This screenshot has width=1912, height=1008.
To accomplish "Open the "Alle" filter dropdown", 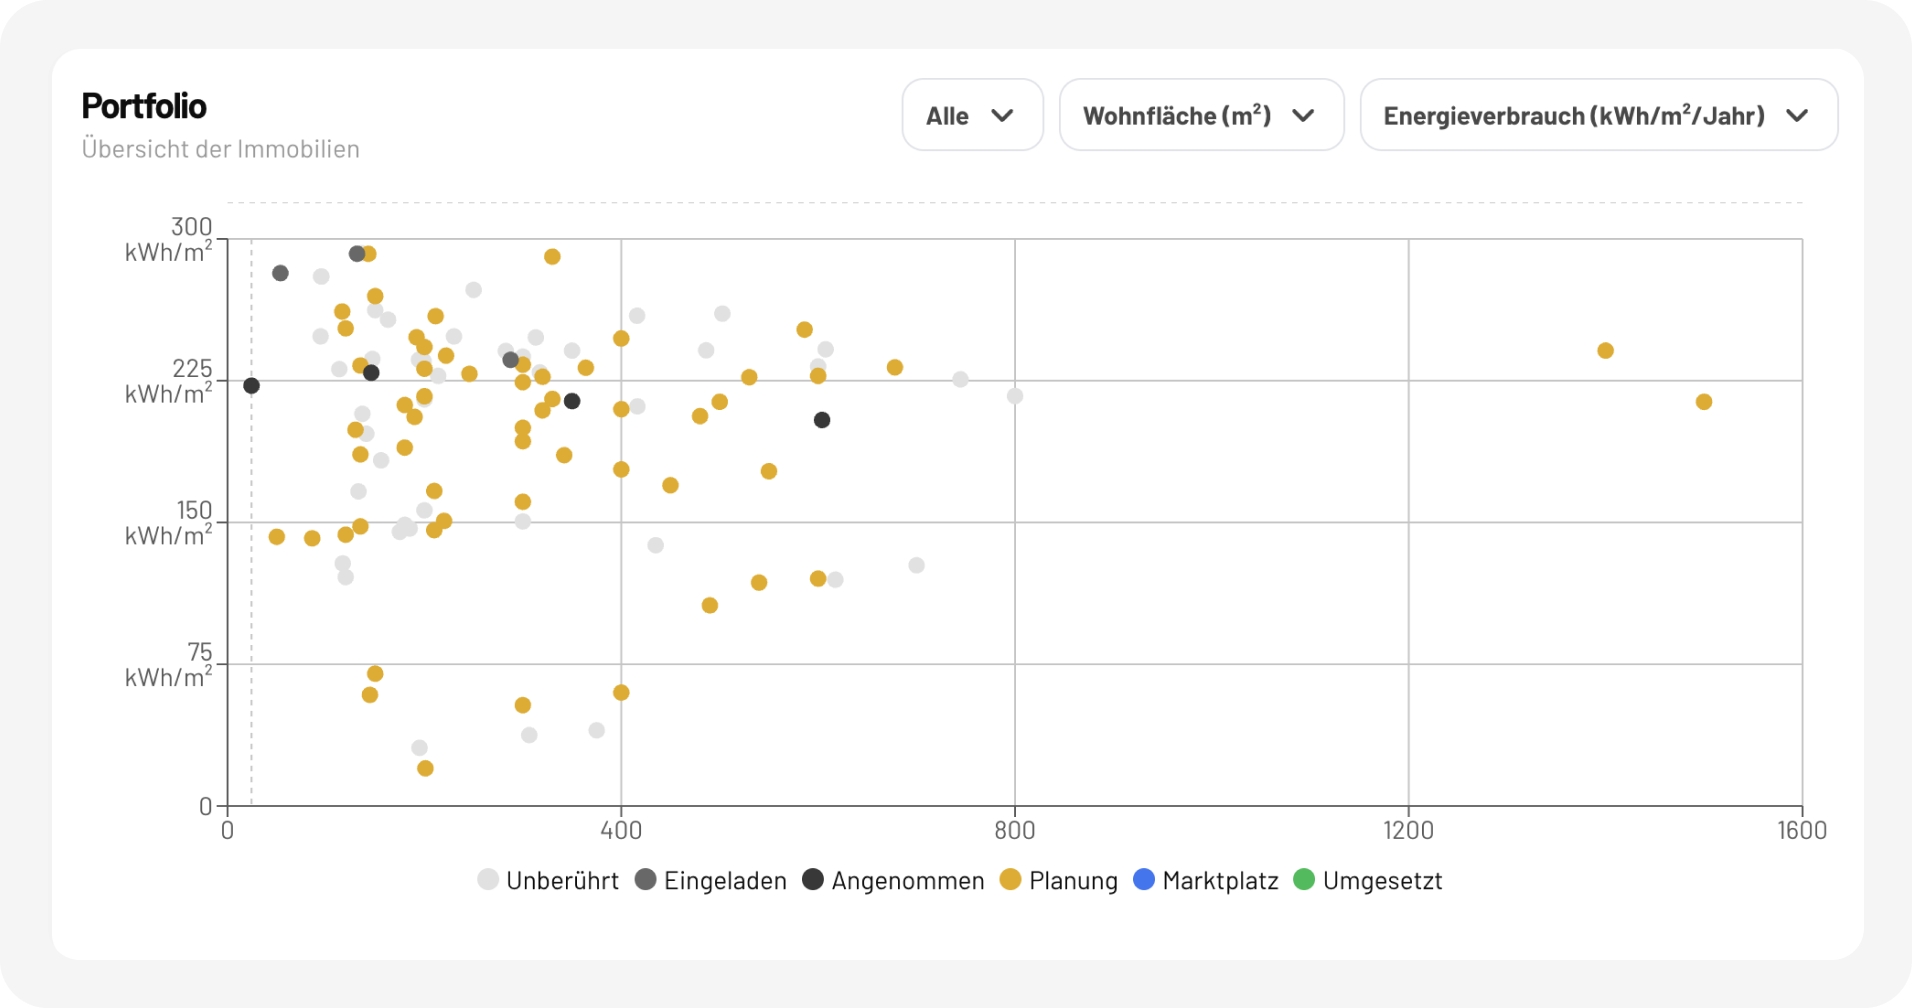I will [971, 116].
